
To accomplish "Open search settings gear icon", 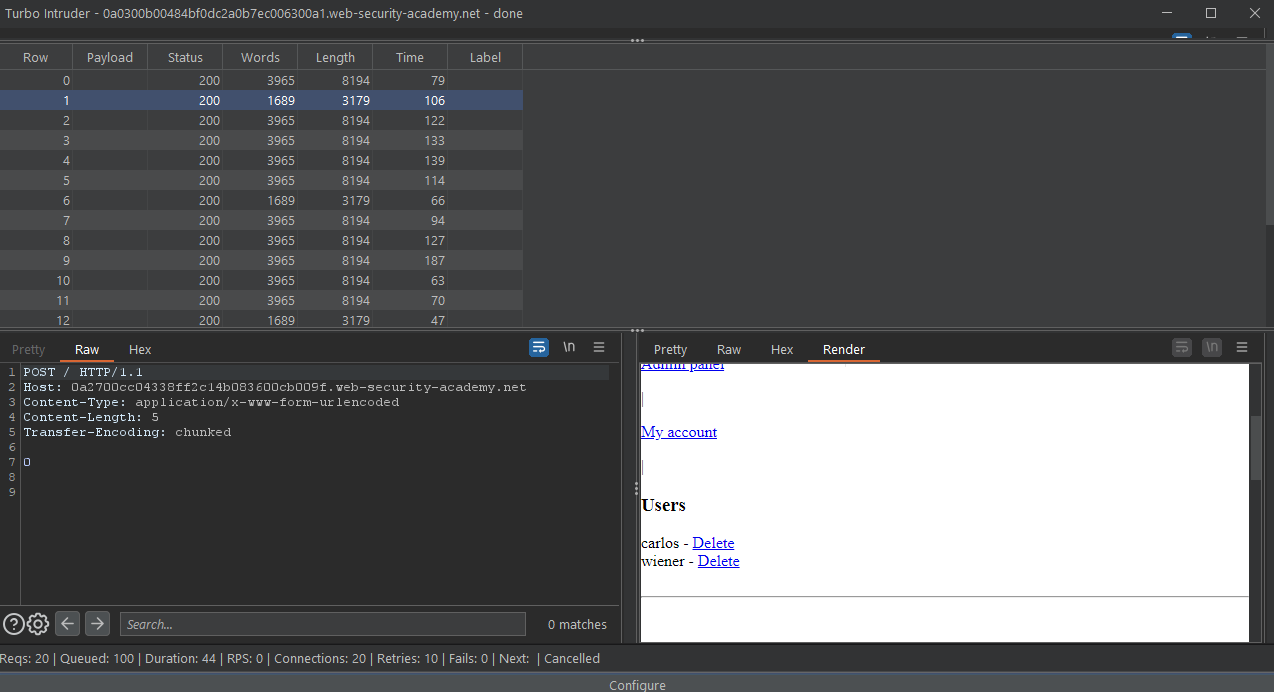I will 38,624.
